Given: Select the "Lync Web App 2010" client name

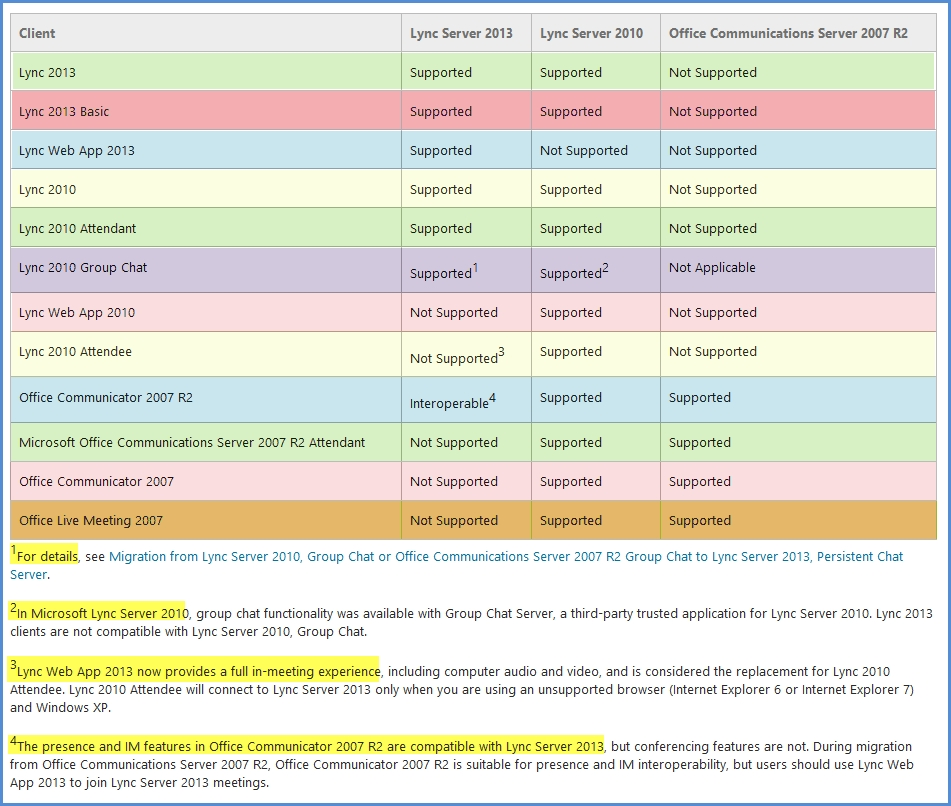Looking at the screenshot, I should coord(76,313).
